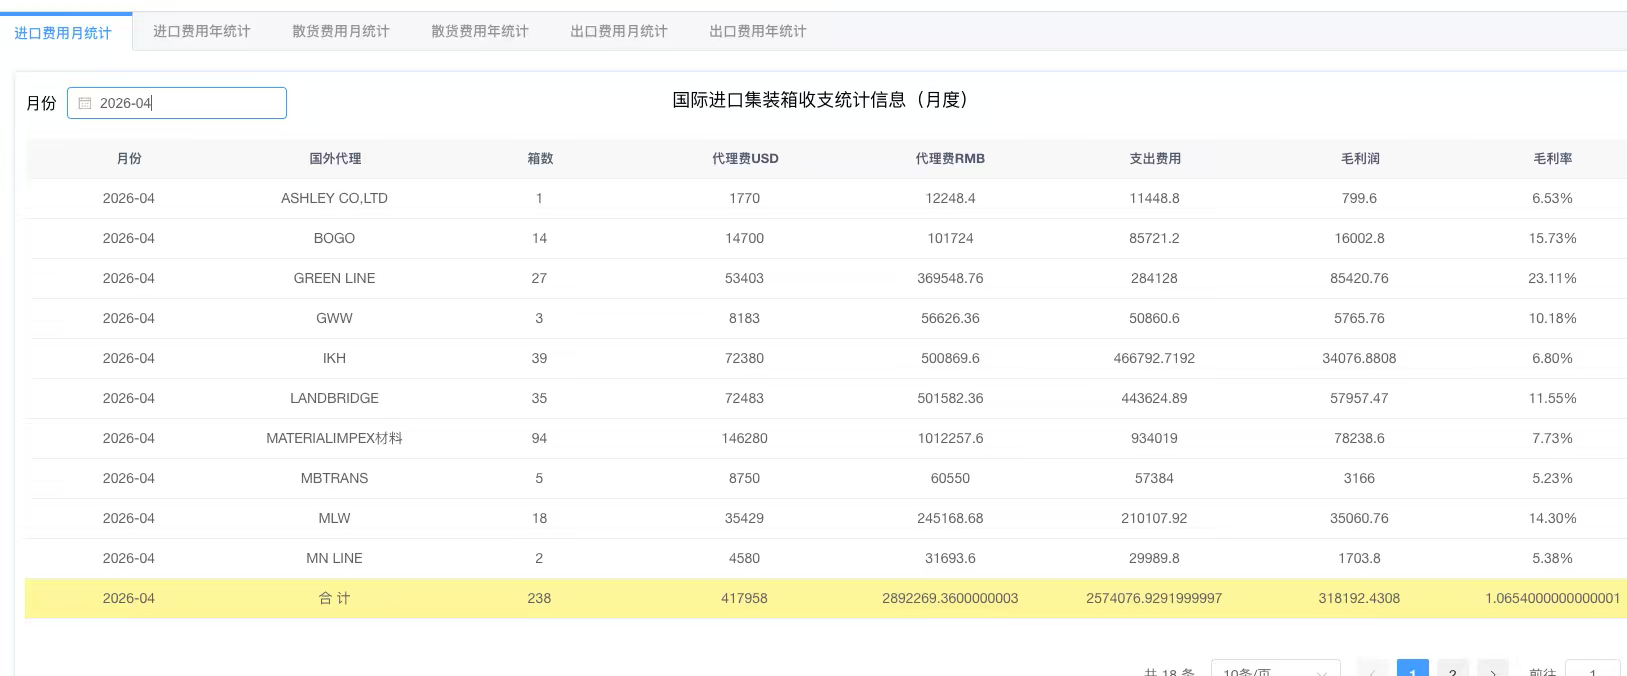Click BOGO's USD fee 14700

pos(744,238)
